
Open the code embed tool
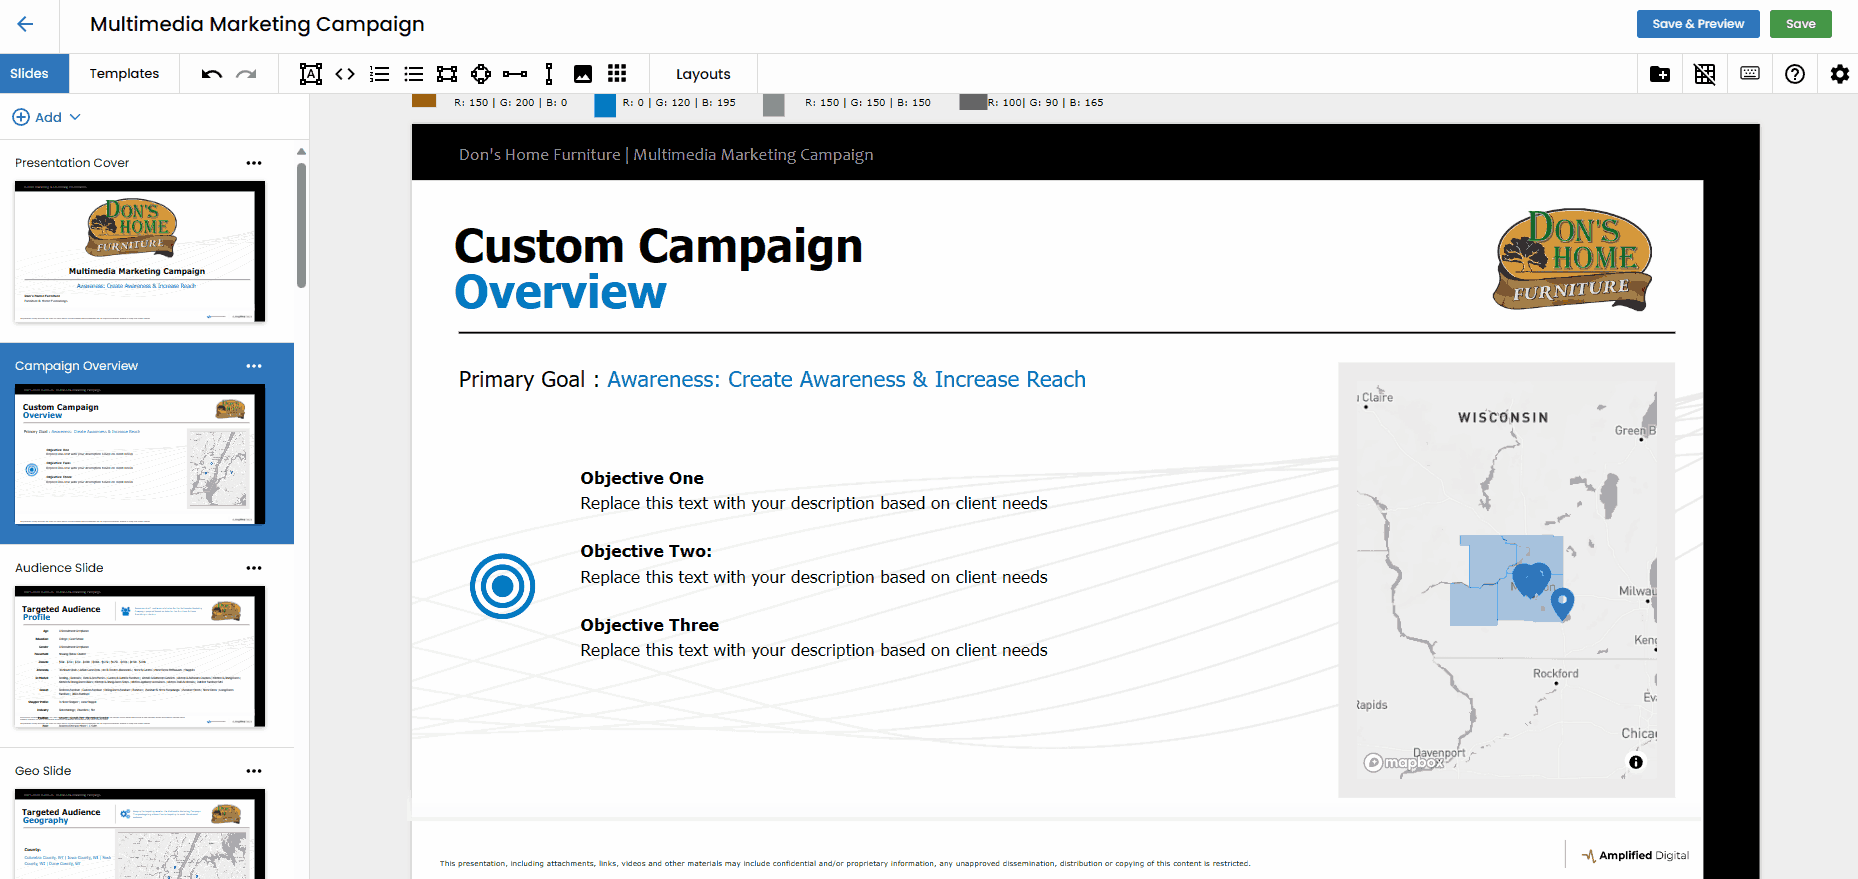[x=345, y=74]
